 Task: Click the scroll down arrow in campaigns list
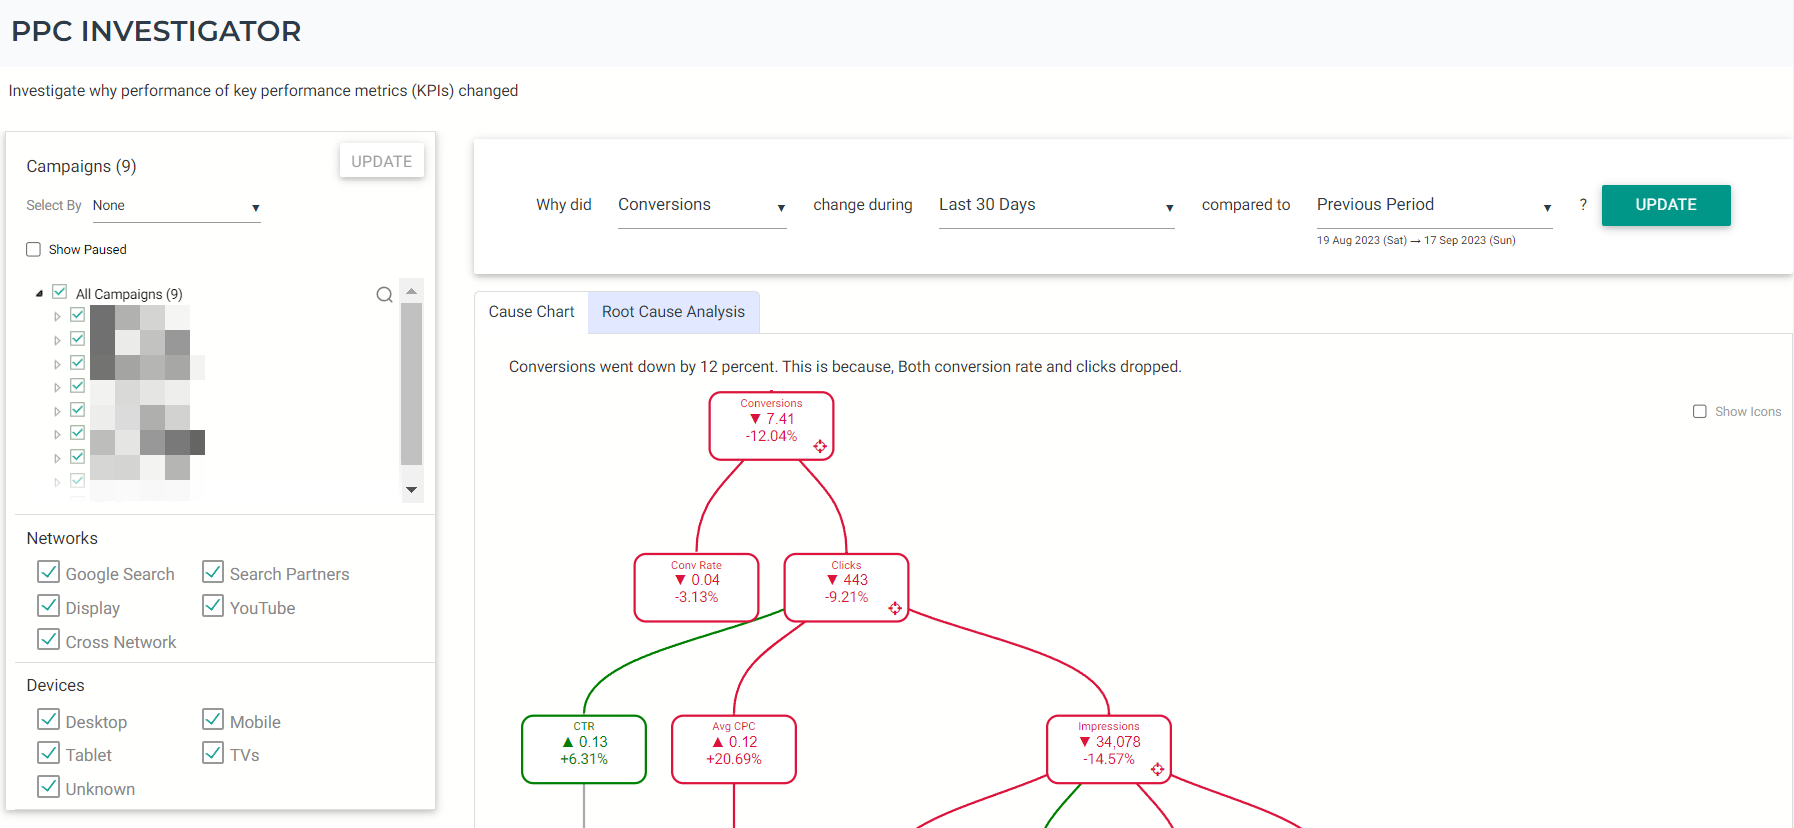pyautogui.click(x=411, y=490)
